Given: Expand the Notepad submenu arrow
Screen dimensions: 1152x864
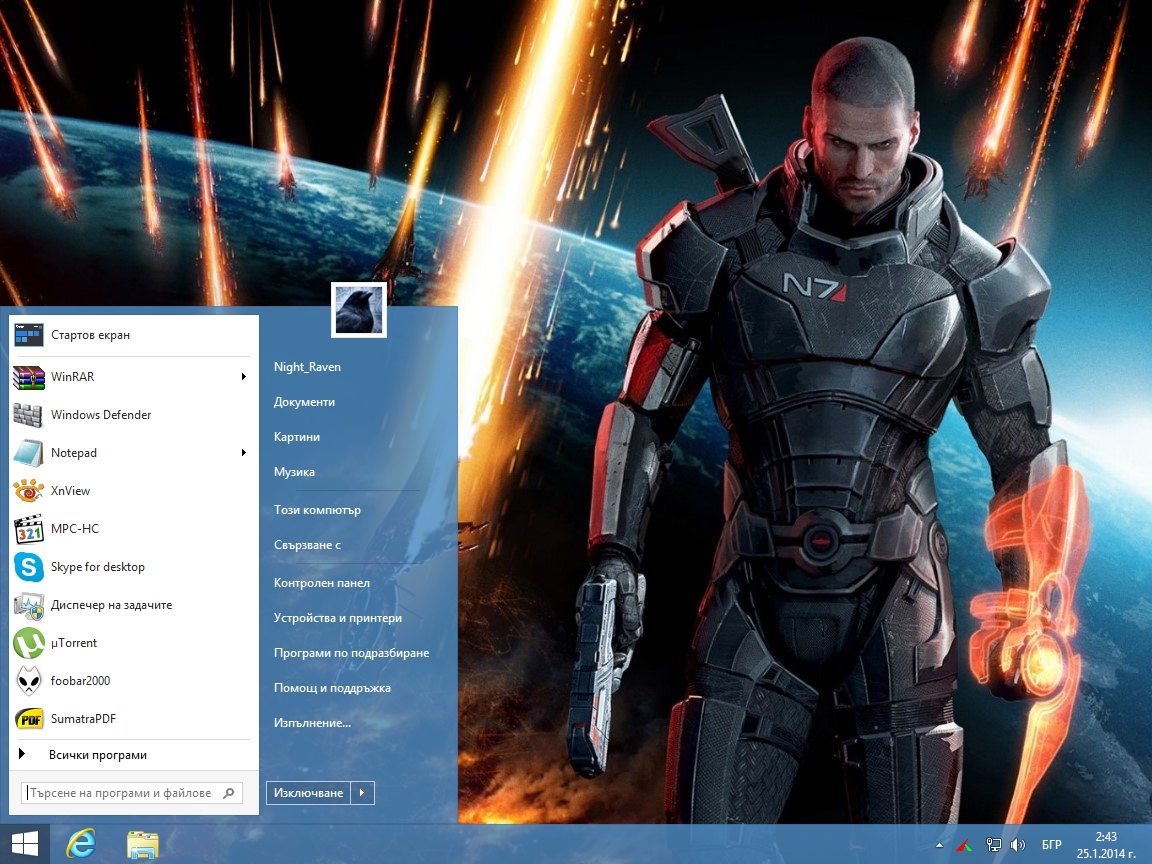Looking at the screenshot, I should point(243,453).
